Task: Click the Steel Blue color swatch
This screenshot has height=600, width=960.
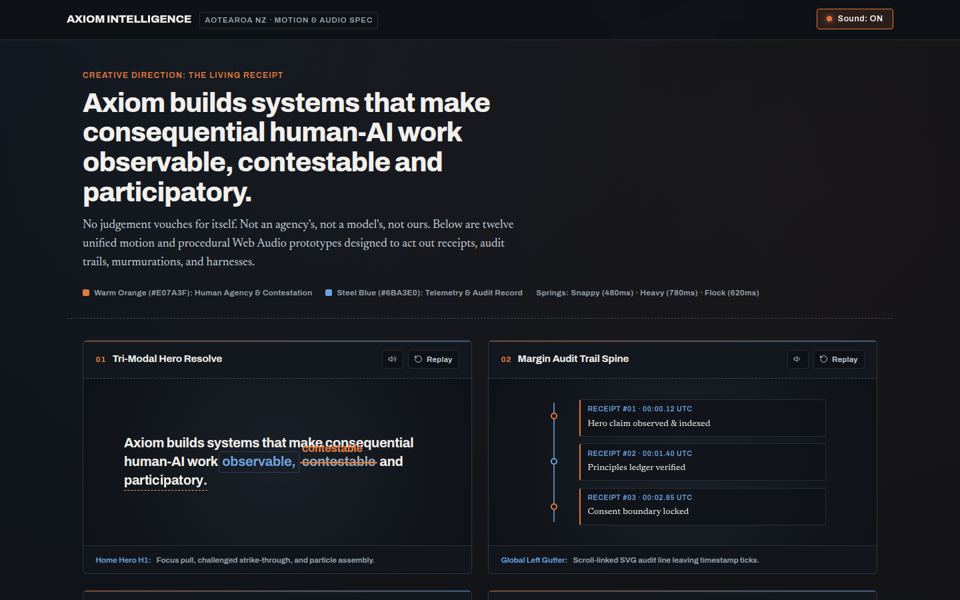Action: tap(329, 293)
